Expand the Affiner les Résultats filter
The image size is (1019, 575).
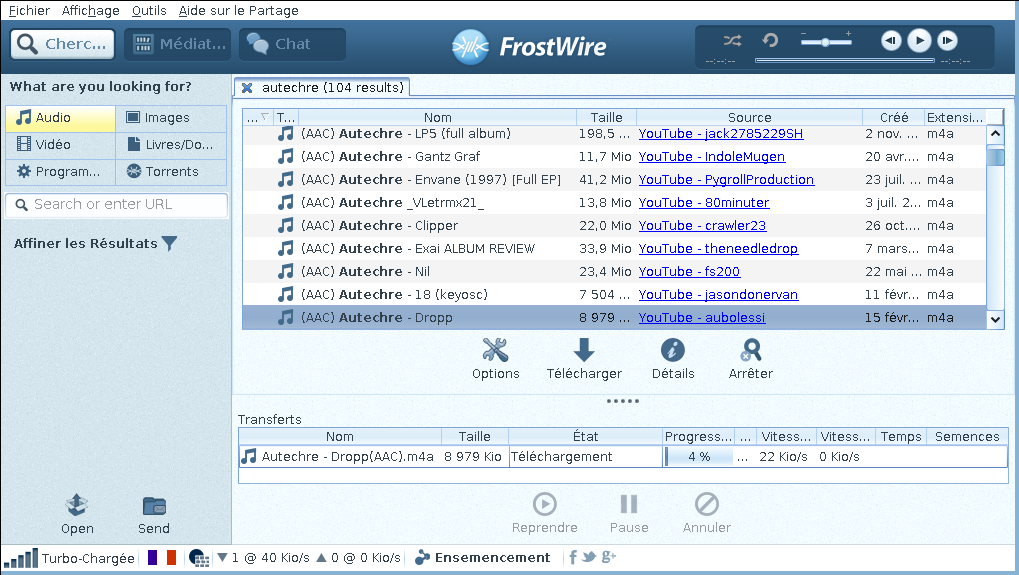96,244
